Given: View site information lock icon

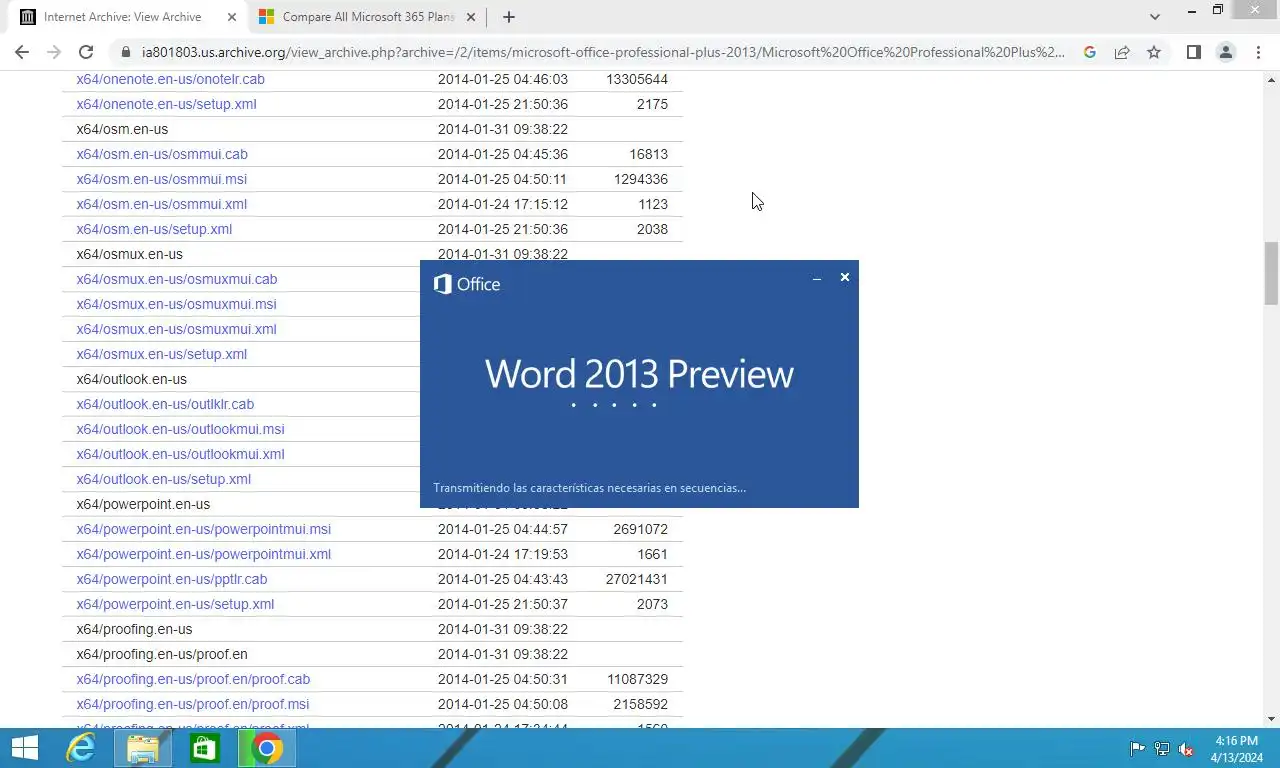Looking at the screenshot, I should coord(125,52).
